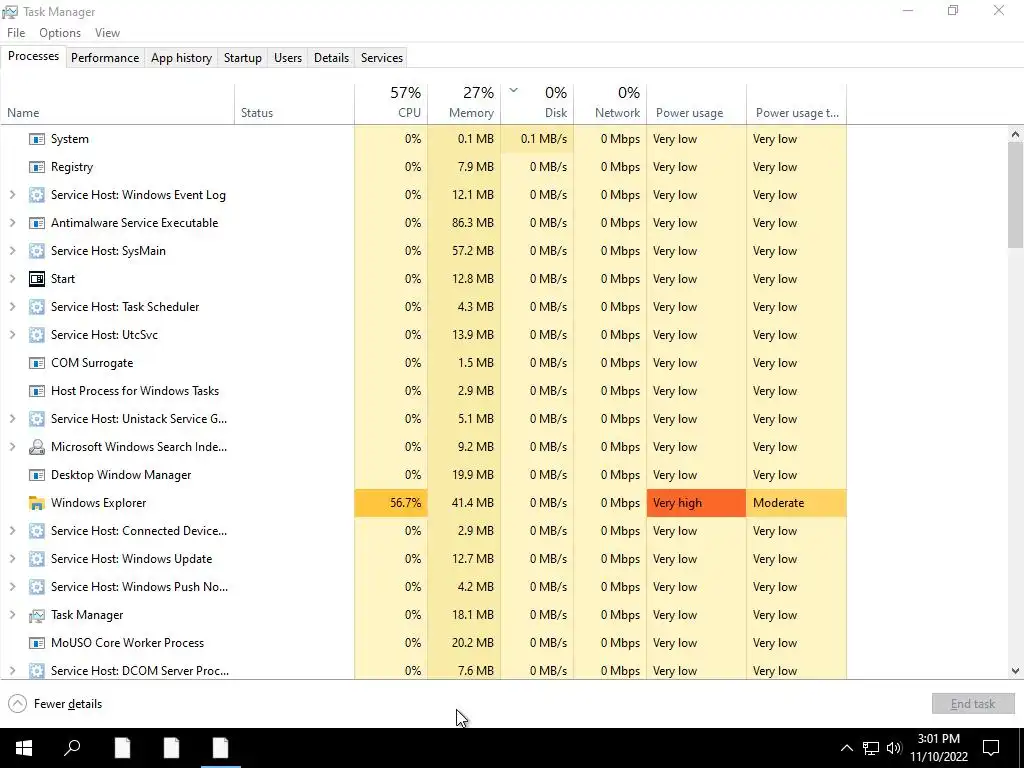Image resolution: width=1024 pixels, height=768 pixels.
Task: Show hidden tray icons chevron
Action: [846, 748]
